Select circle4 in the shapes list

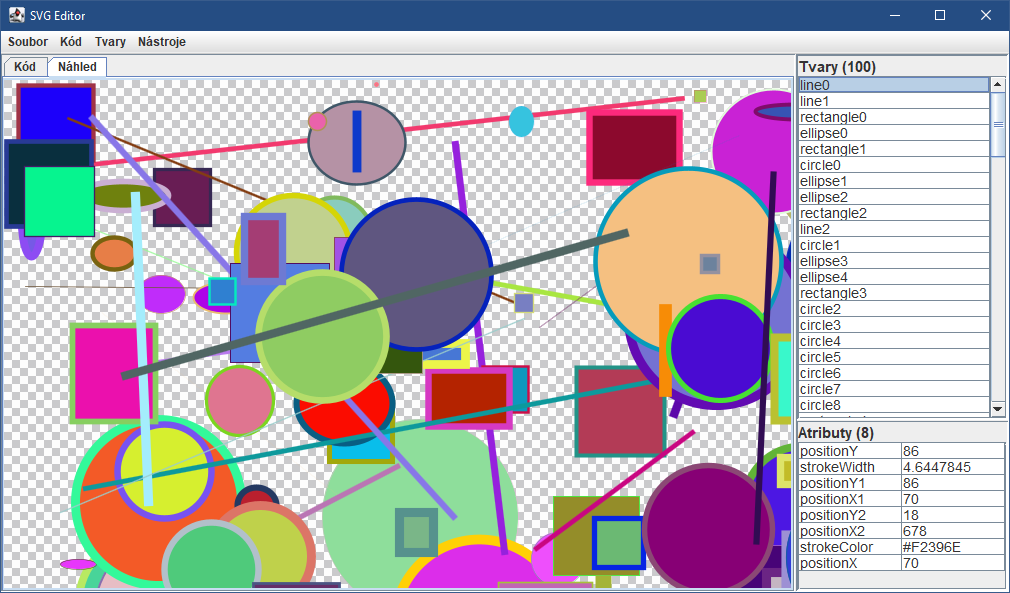[x=893, y=341]
